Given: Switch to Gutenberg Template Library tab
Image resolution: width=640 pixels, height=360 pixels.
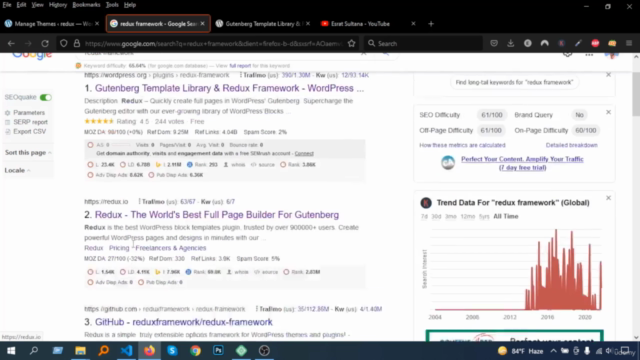Looking at the screenshot, I should [263, 24].
